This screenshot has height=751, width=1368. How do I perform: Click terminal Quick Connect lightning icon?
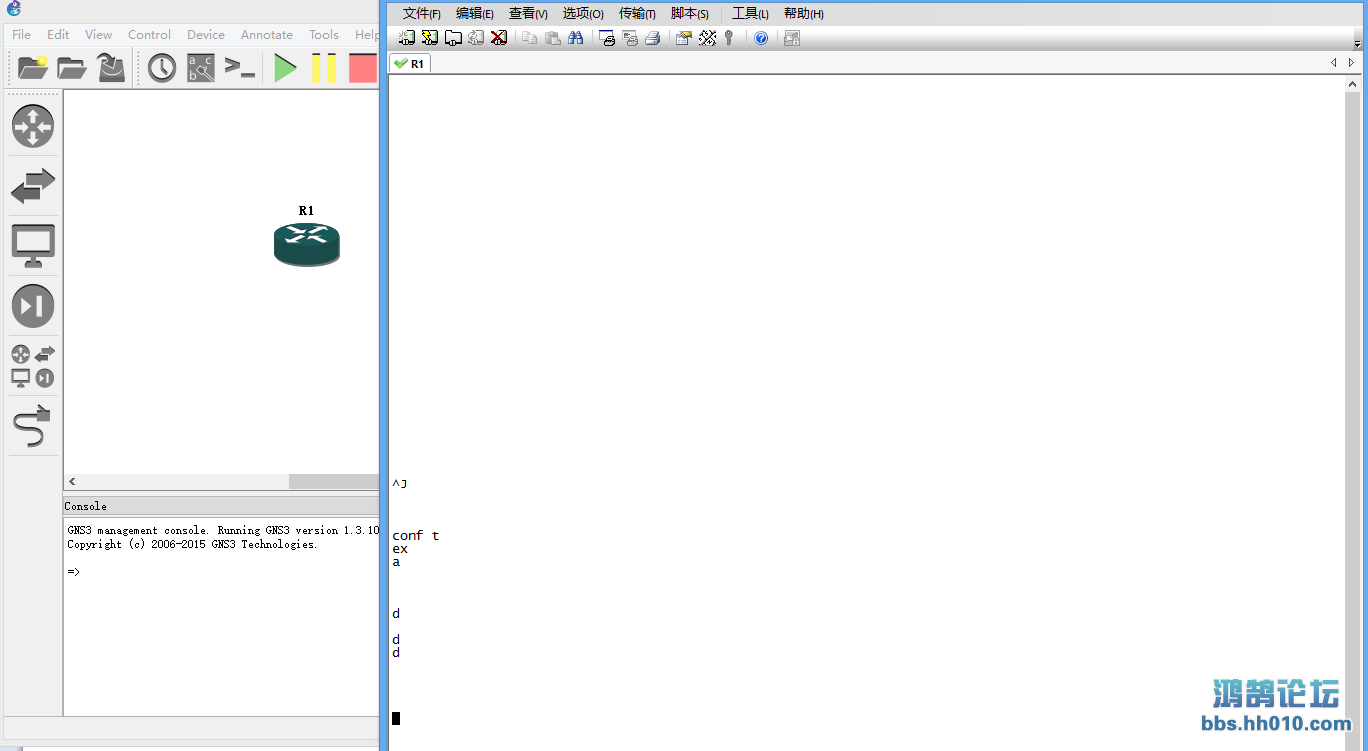click(430, 38)
